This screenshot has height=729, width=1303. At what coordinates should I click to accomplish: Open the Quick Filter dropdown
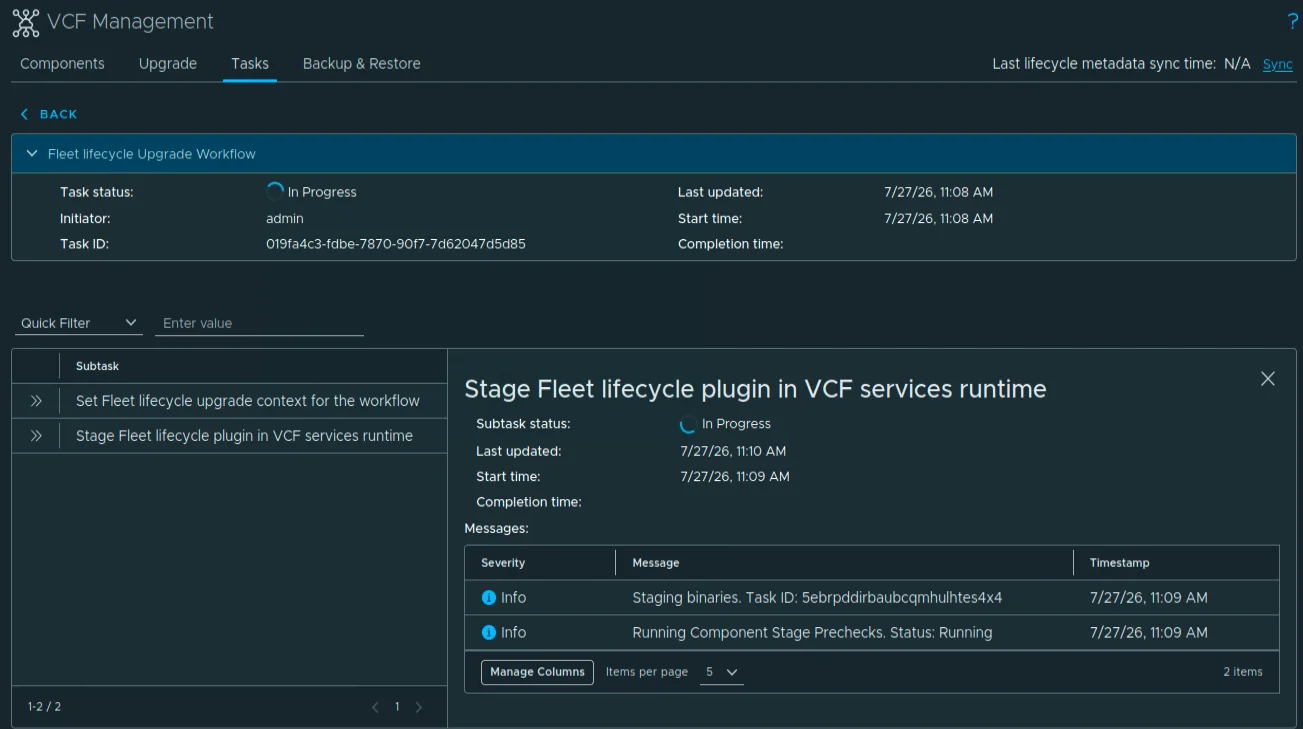click(79, 323)
